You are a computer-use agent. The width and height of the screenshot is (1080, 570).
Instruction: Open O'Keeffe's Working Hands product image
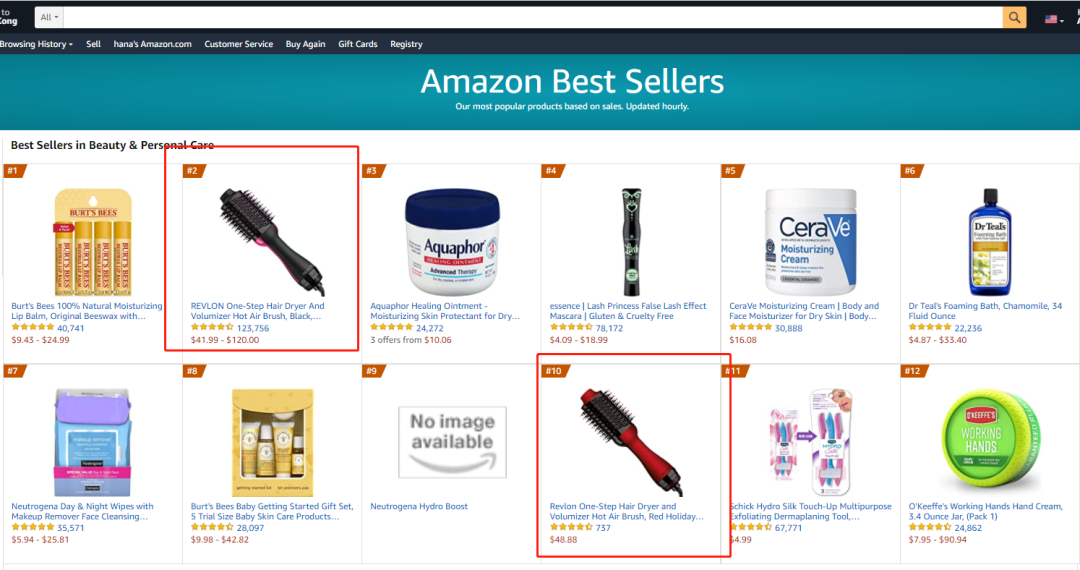point(990,441)
